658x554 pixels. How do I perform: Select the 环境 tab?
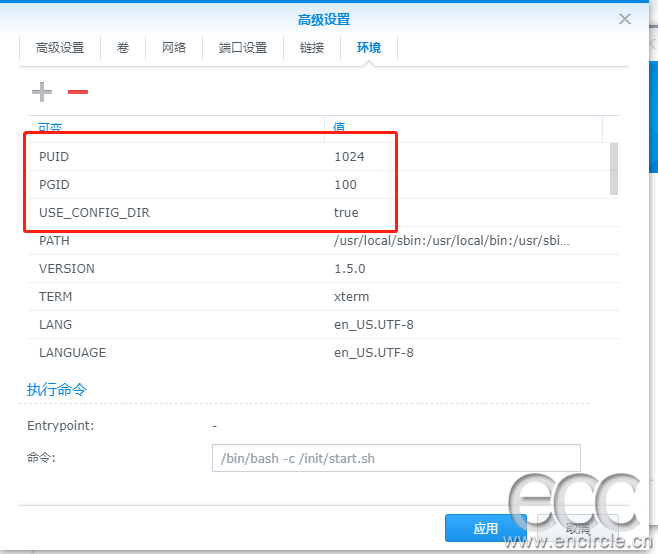[x=369, y=48]
